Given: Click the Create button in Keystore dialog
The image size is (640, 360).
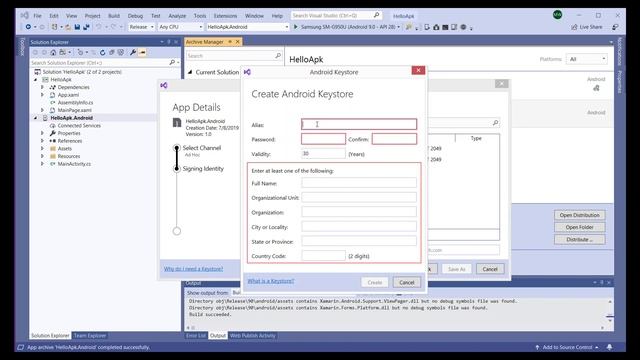Looking at the screenshot, I should click(x=375, y=282).
